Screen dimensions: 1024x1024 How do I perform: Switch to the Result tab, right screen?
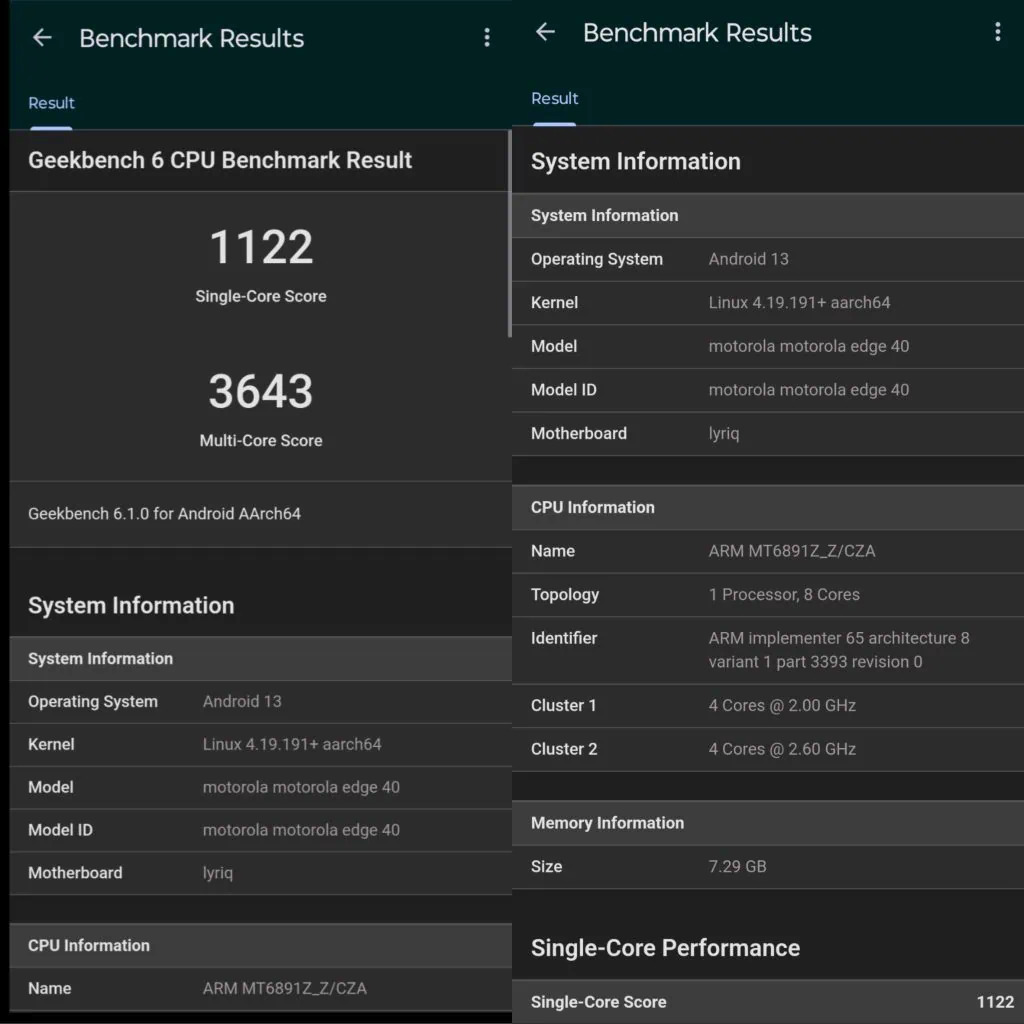tap(555, 98)
